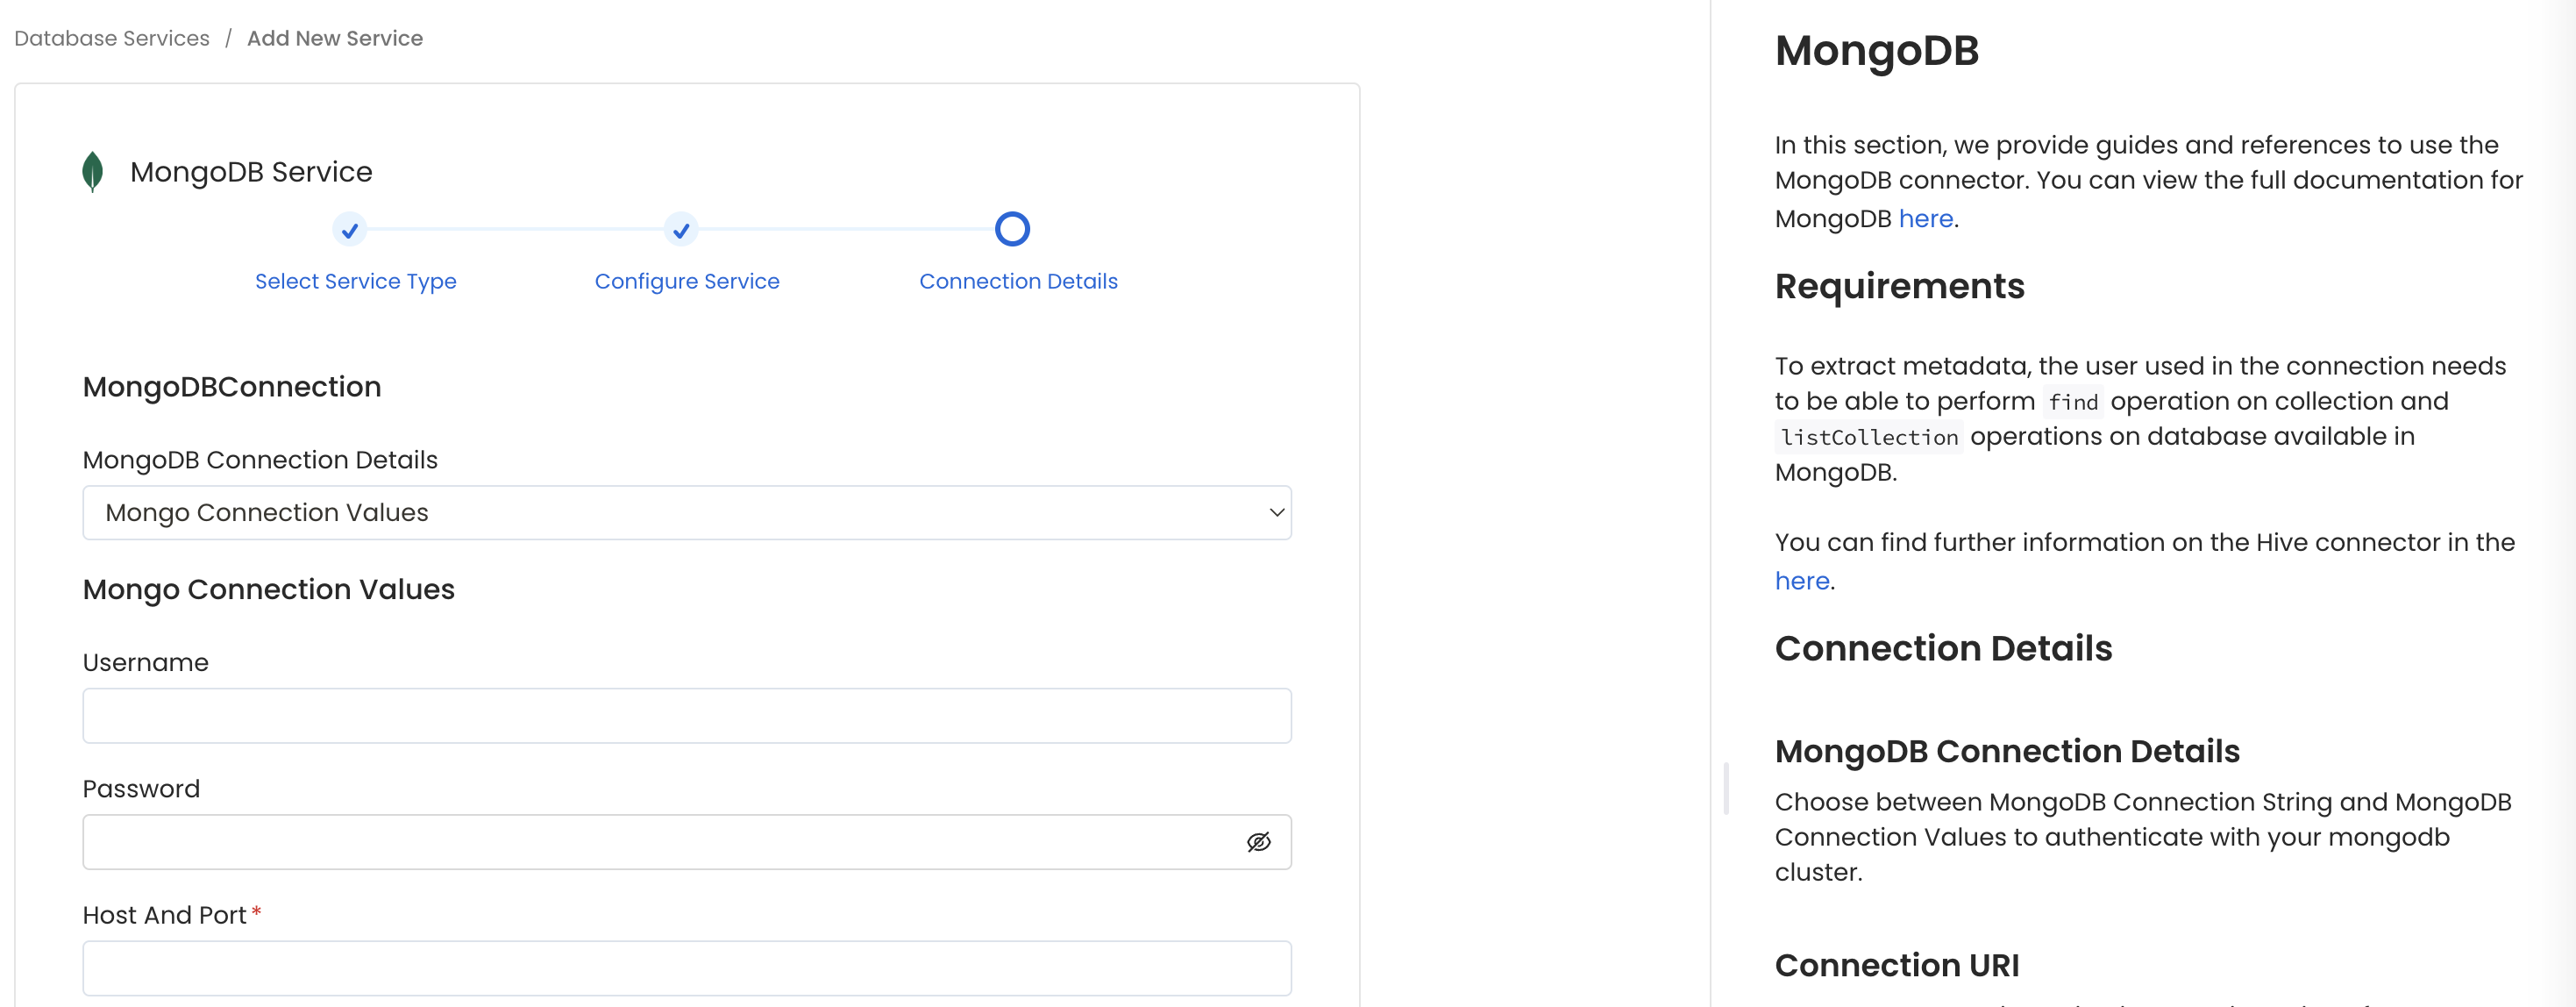Click the Username input field

(687, 715)
